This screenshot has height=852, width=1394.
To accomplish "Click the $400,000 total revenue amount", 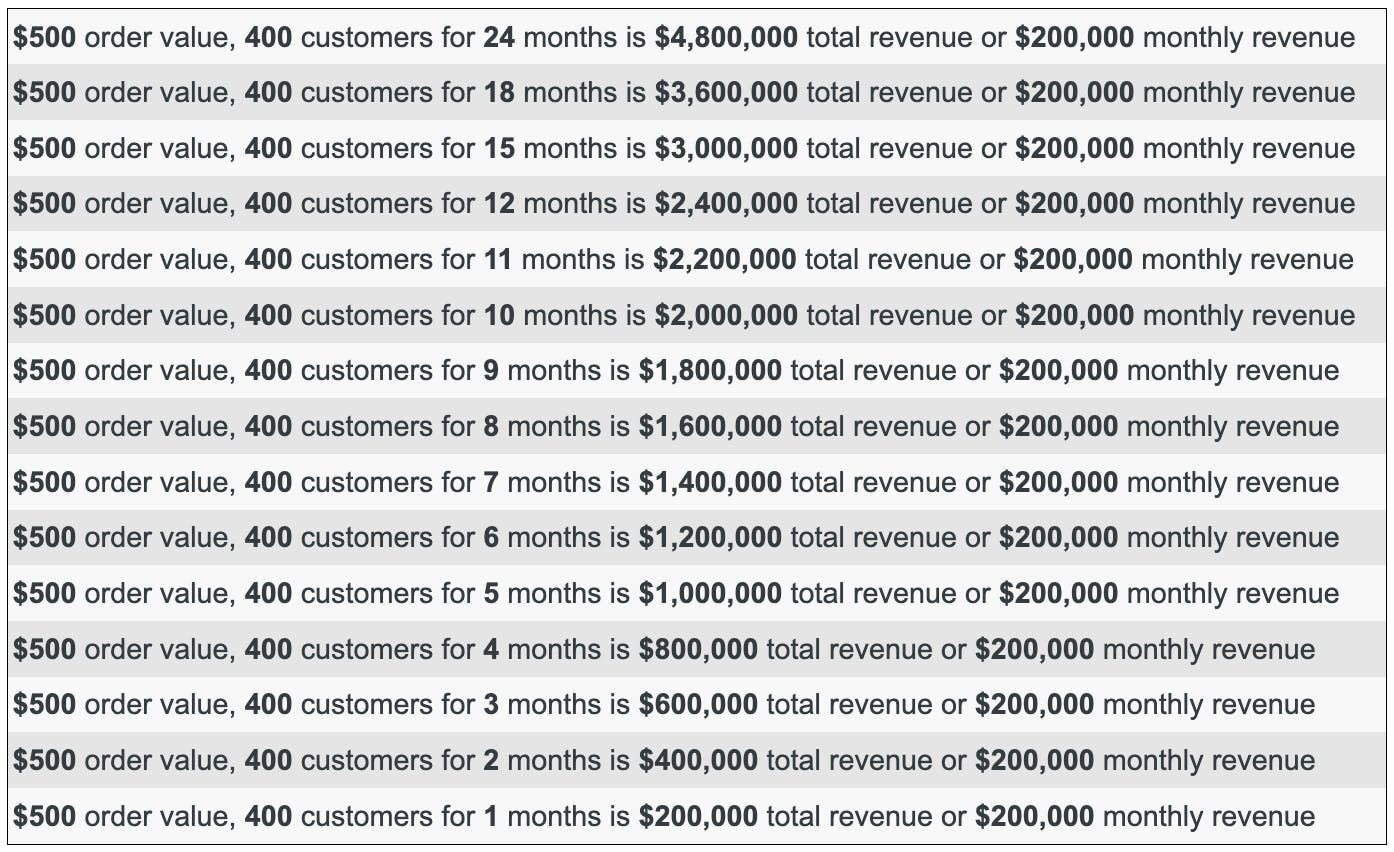I will (698, 760).
